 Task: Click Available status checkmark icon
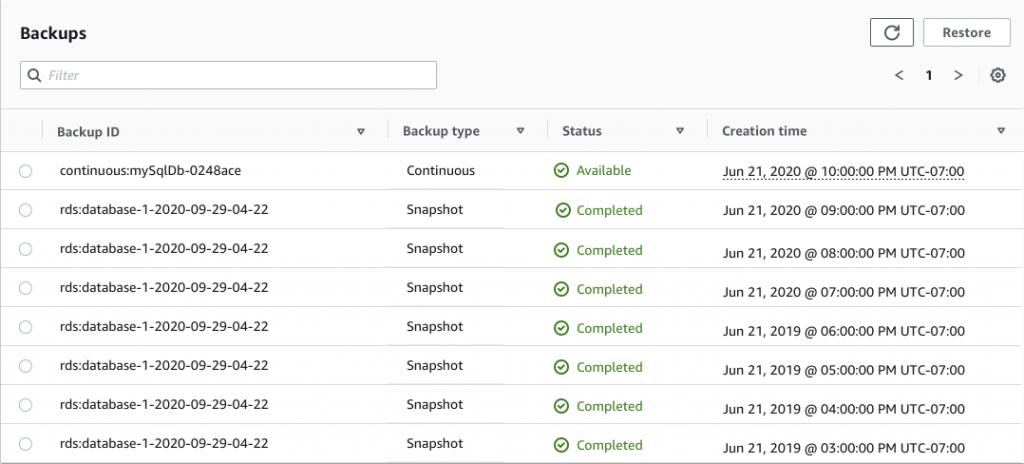click(562, 171)
